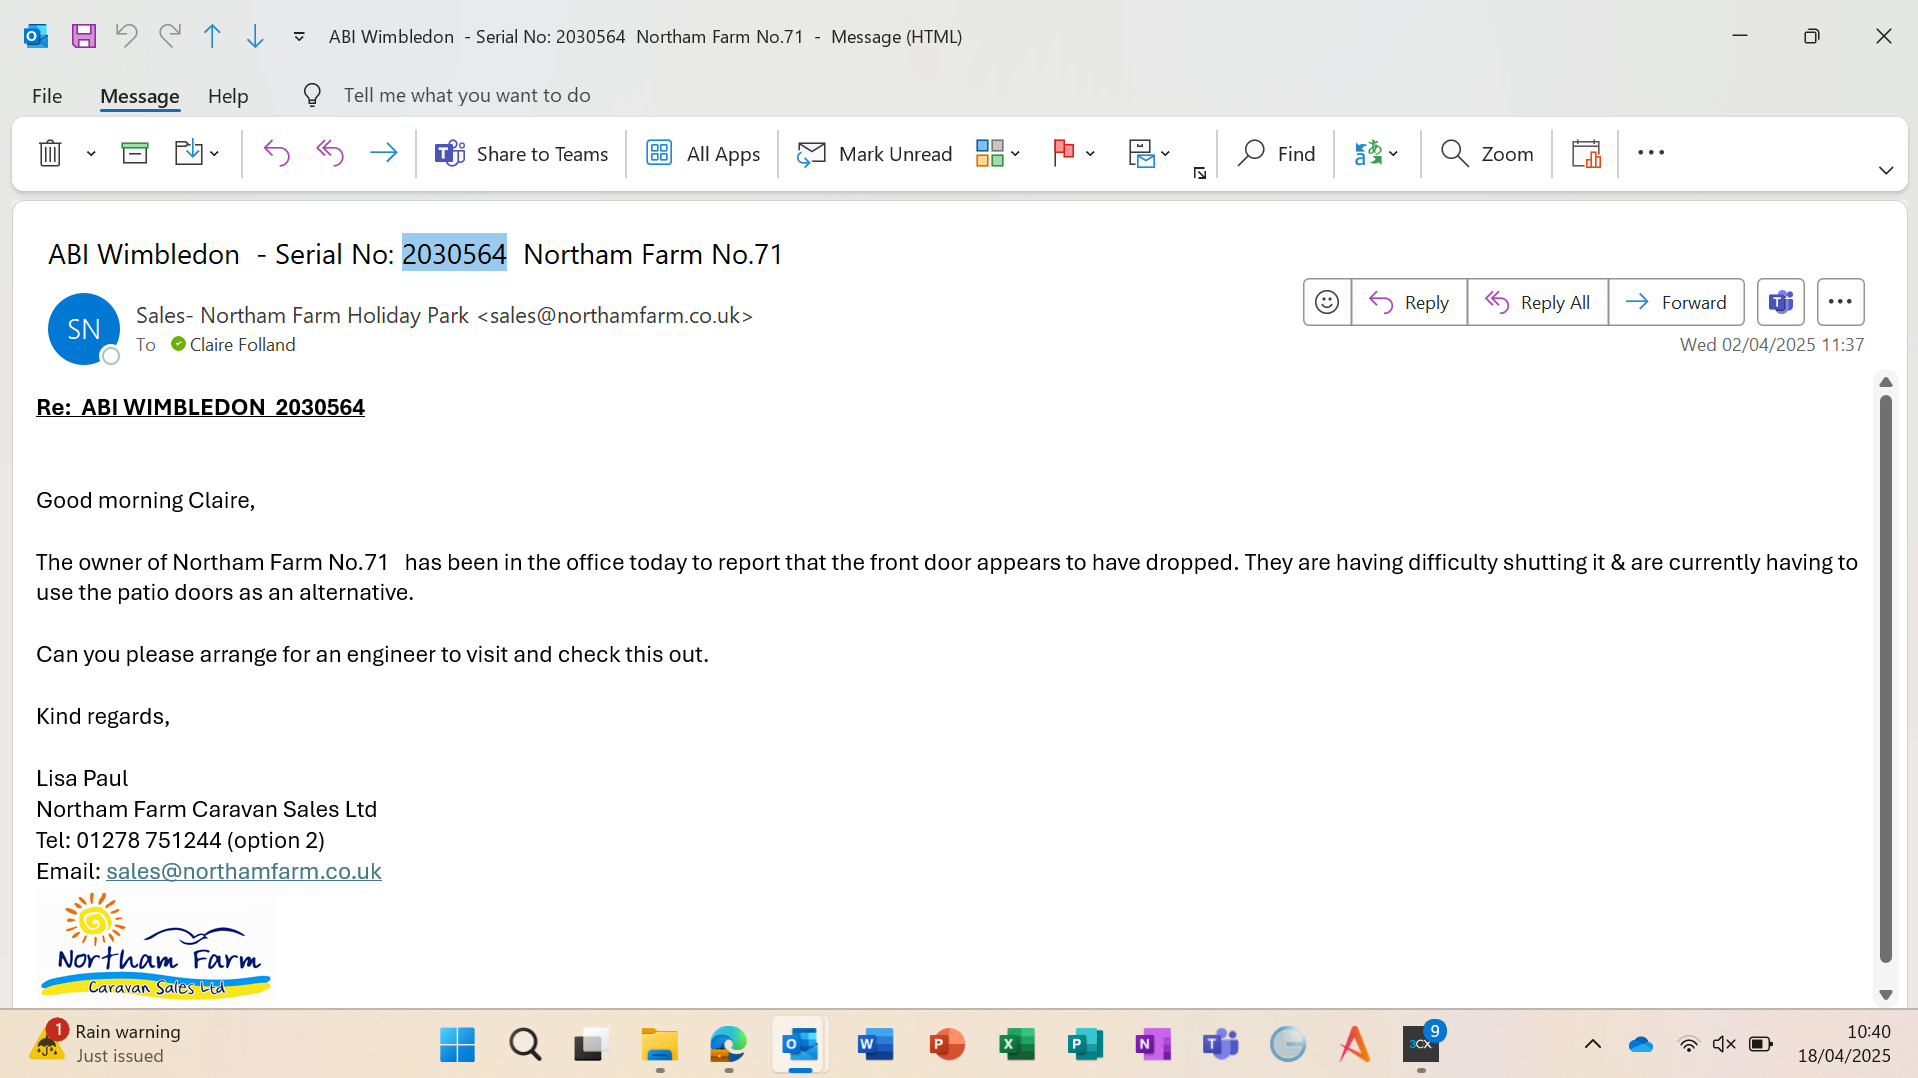Launch Microsoft Edge from taskbar

pos(728,1045)
